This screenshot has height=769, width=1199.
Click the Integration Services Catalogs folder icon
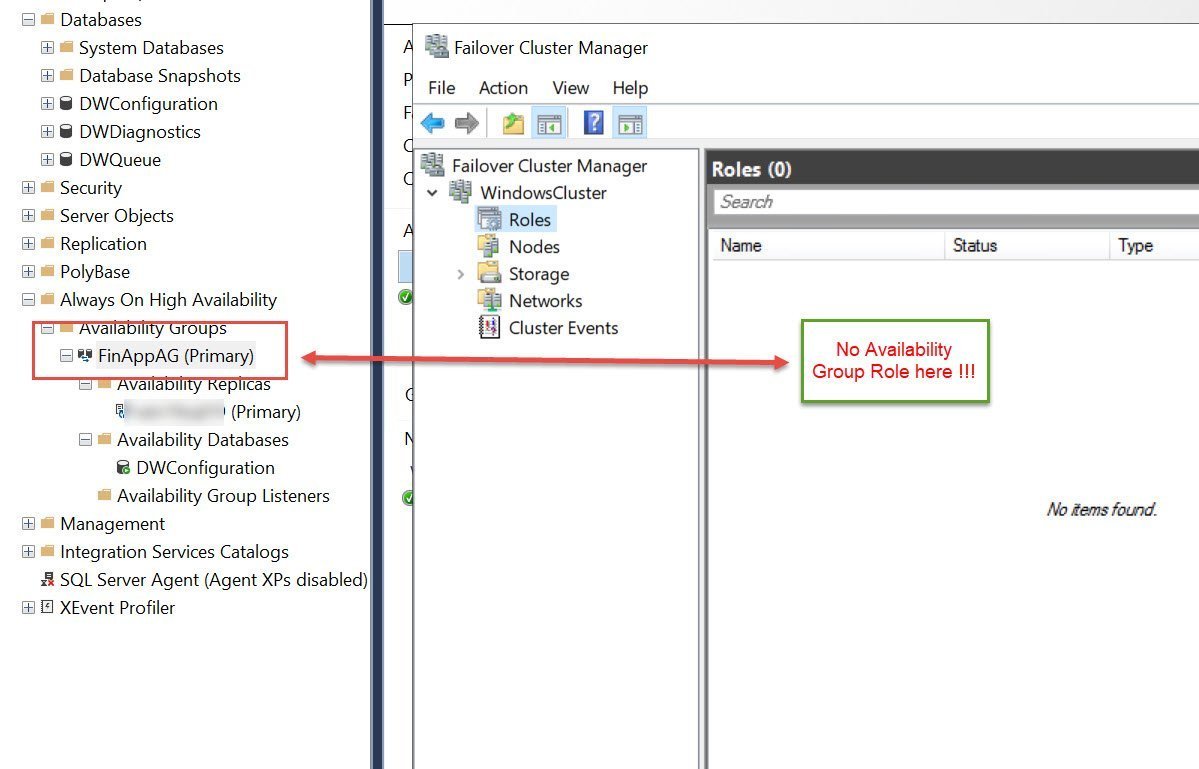47,551
